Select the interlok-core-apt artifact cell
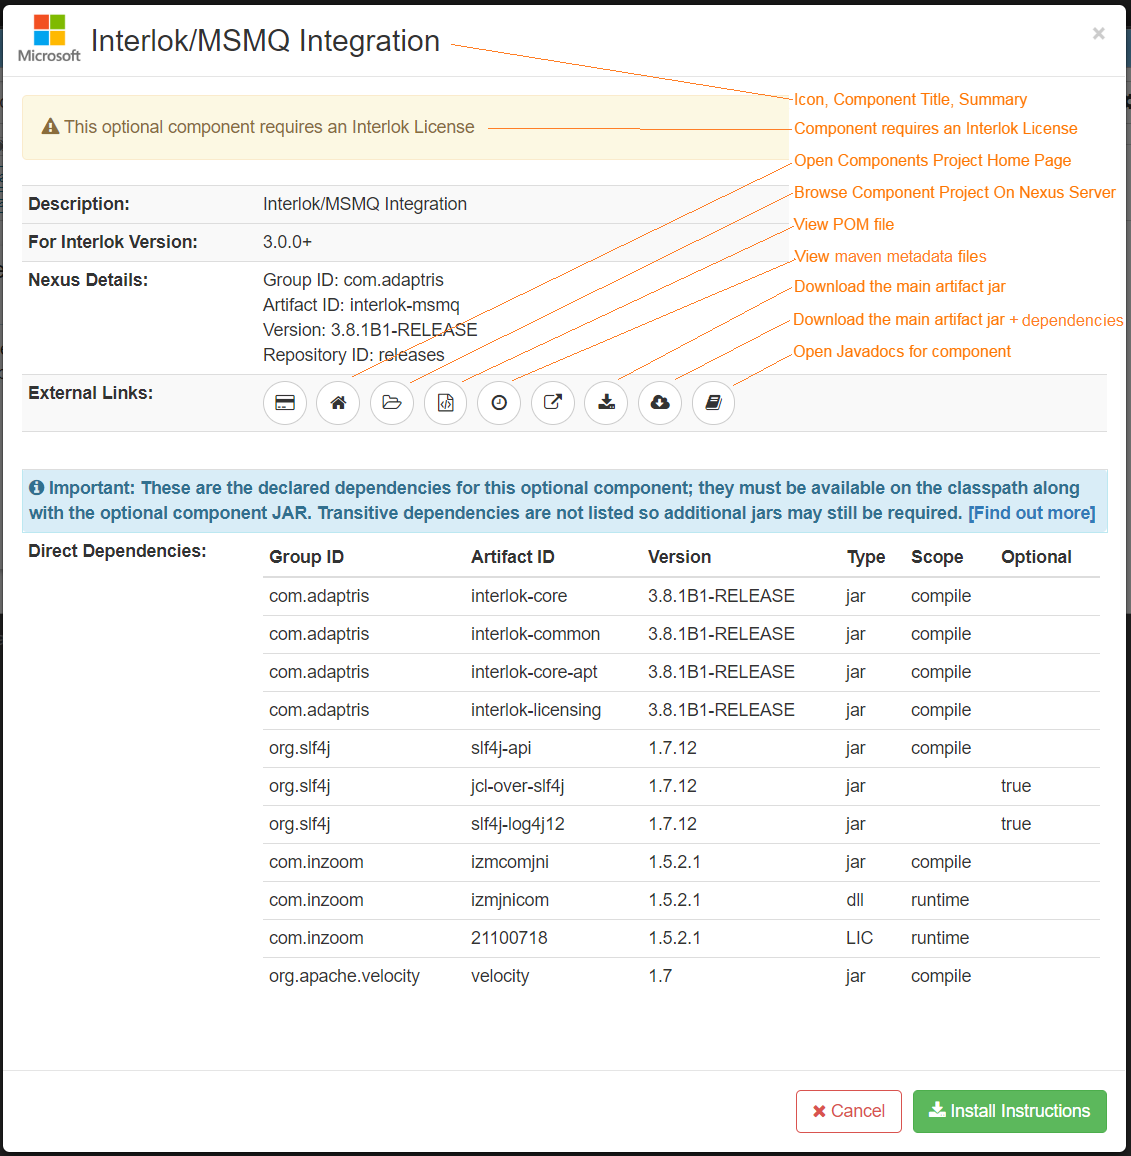This screenshot has height=1156, width=1131. [534, 672]
